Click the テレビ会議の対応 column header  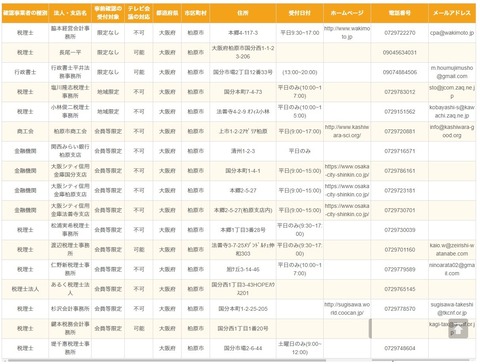(139, 13)
